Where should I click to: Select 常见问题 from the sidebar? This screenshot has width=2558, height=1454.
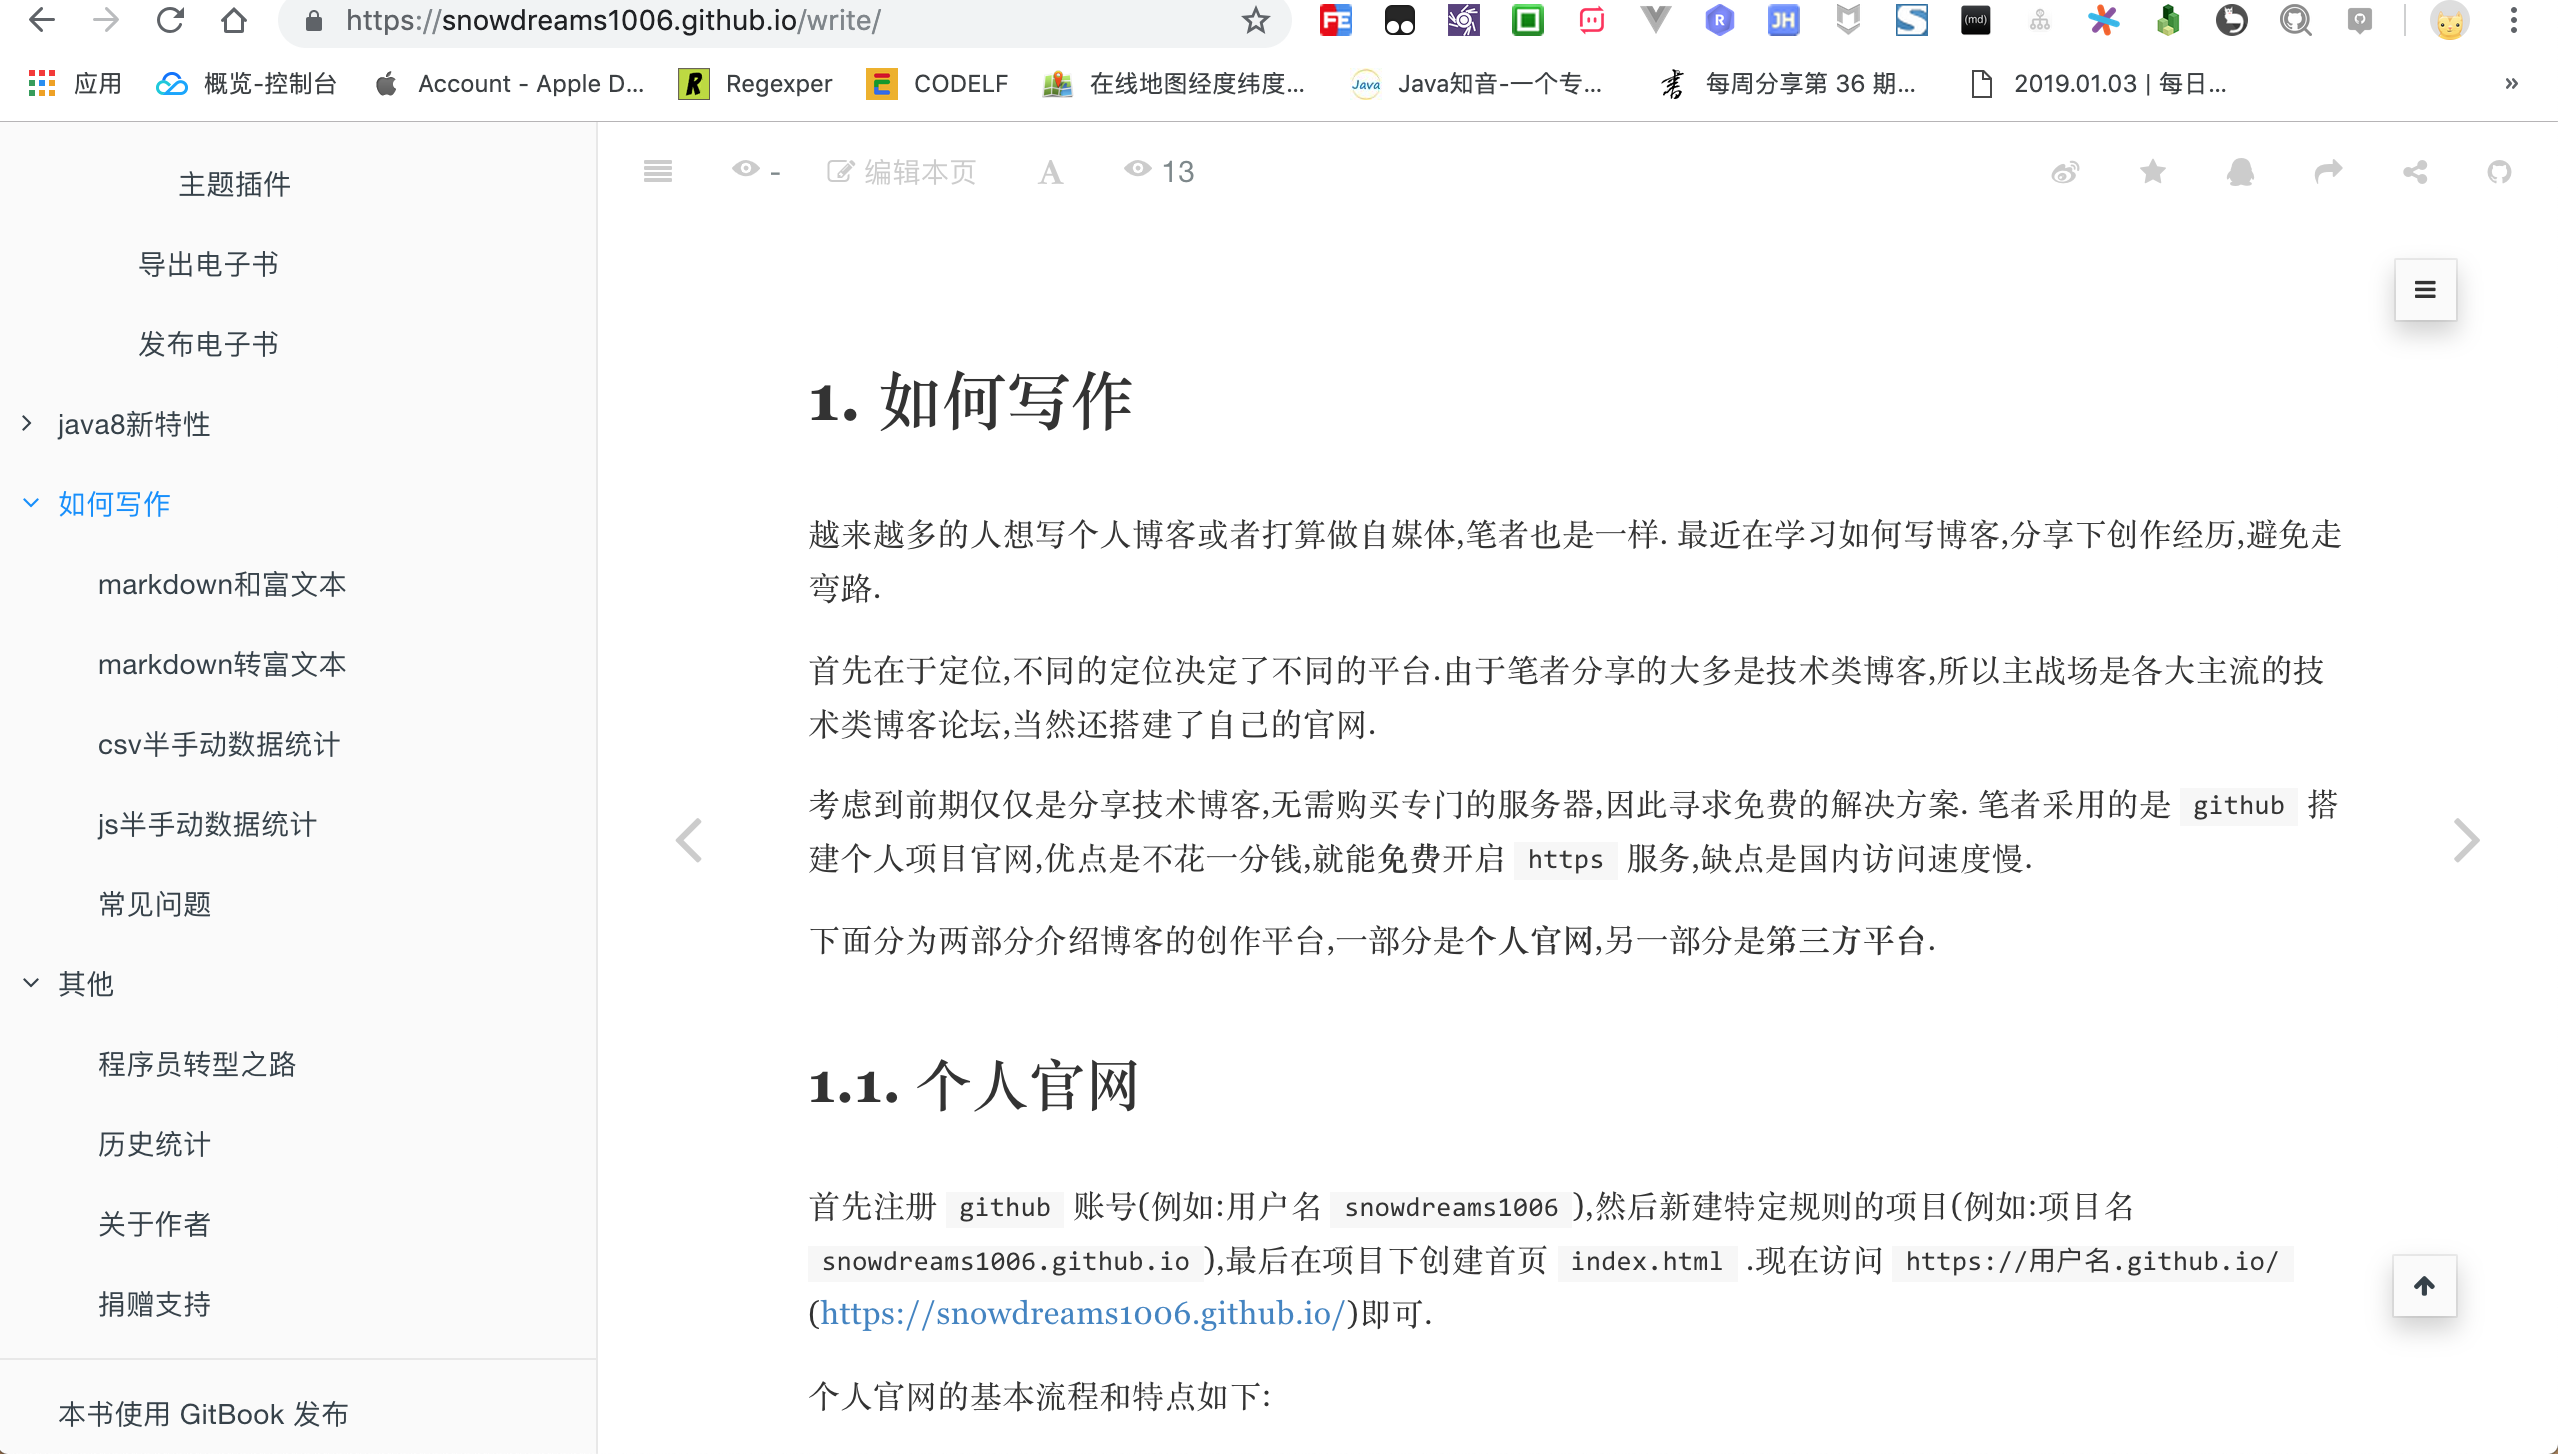pyautogui.click(x=155, y=904)
